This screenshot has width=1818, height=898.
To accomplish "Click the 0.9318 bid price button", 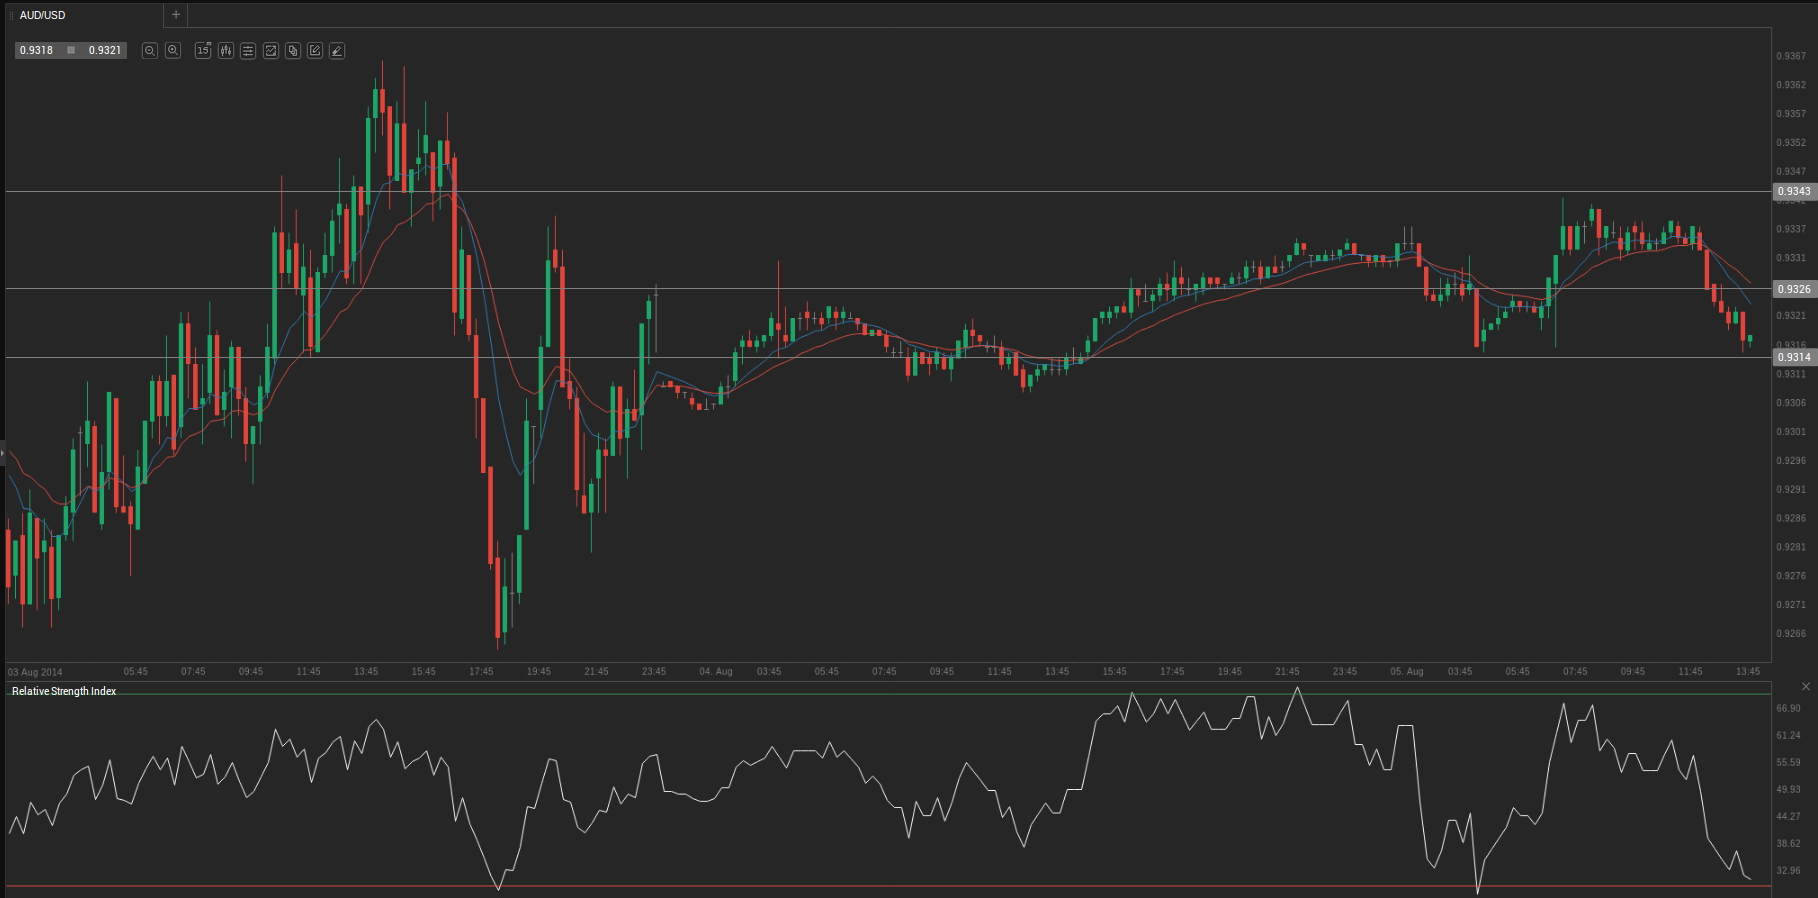I will click(37, 50).
